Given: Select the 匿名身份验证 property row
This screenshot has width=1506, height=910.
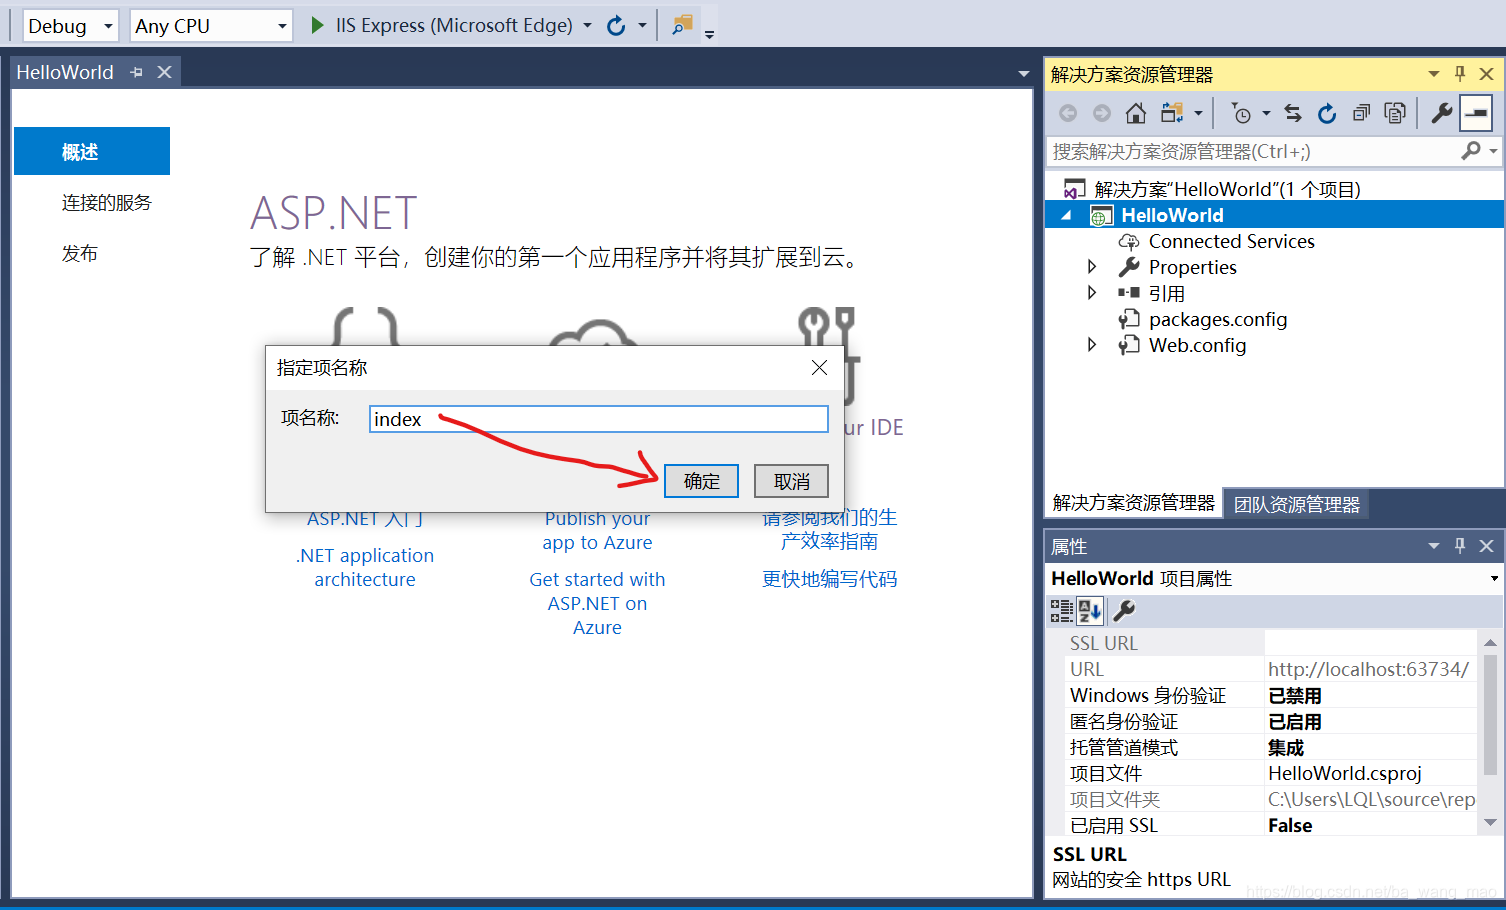Looking at the screenshot, I should click(1271, 721).
